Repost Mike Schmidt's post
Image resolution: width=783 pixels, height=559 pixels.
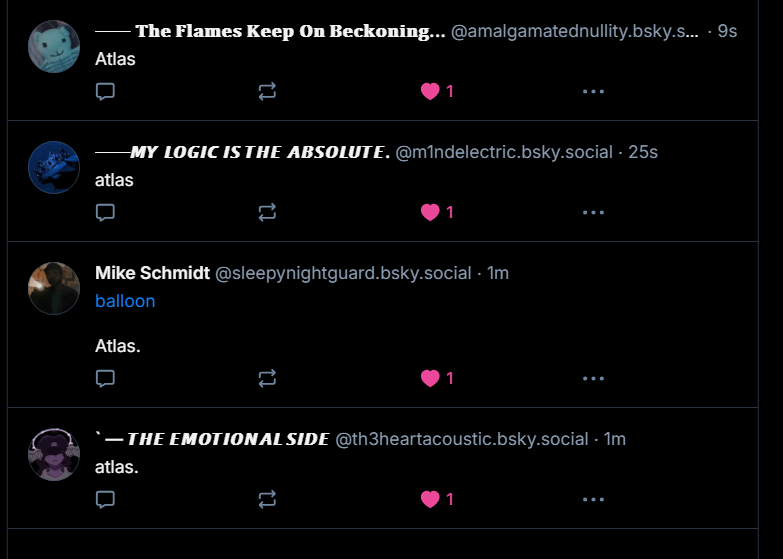pos(267,378)
